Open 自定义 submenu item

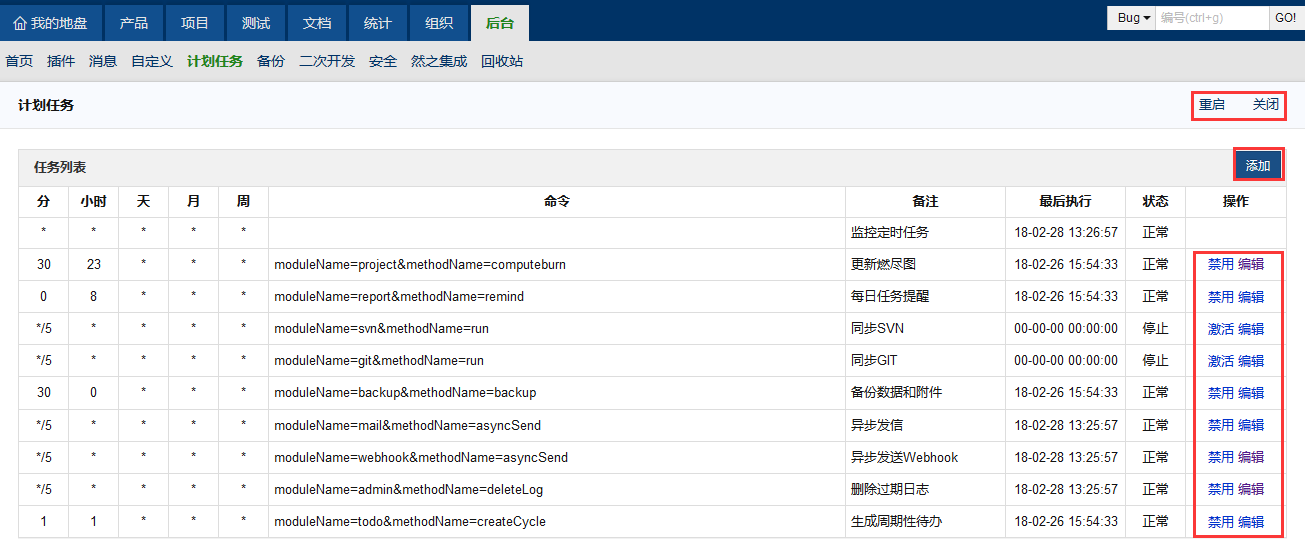point(152,61)
